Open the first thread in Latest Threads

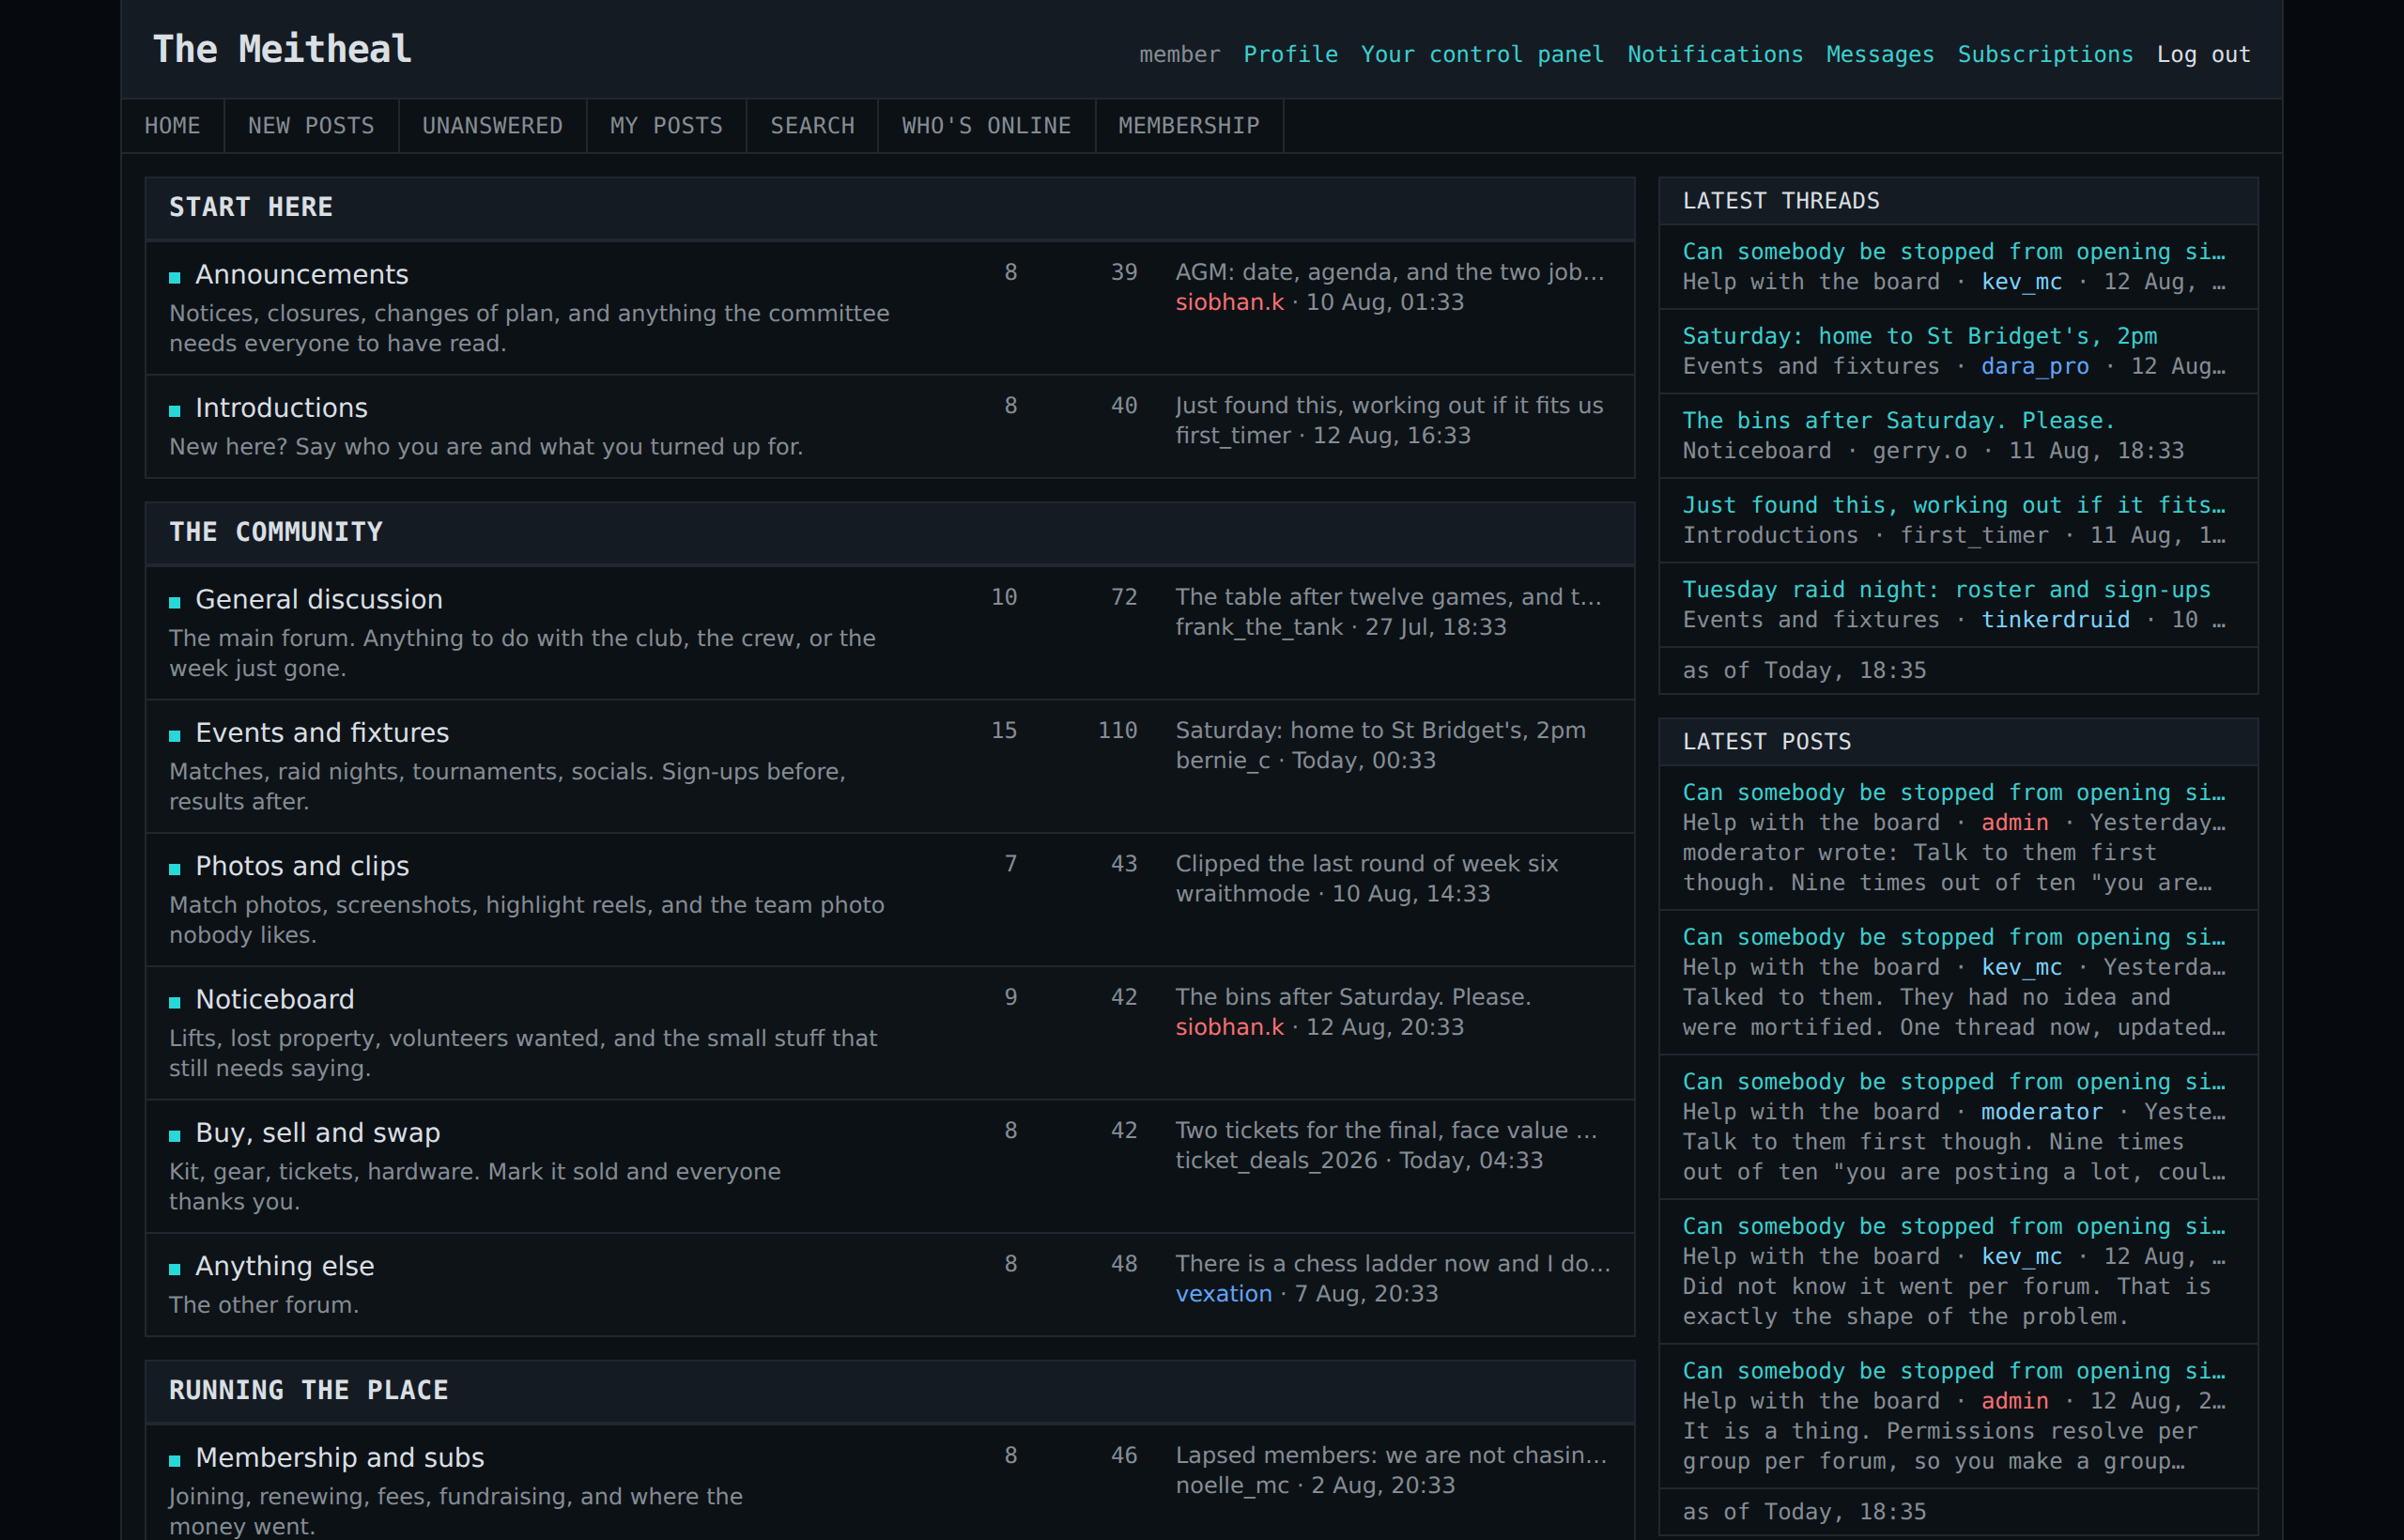tap(1954, 252)
